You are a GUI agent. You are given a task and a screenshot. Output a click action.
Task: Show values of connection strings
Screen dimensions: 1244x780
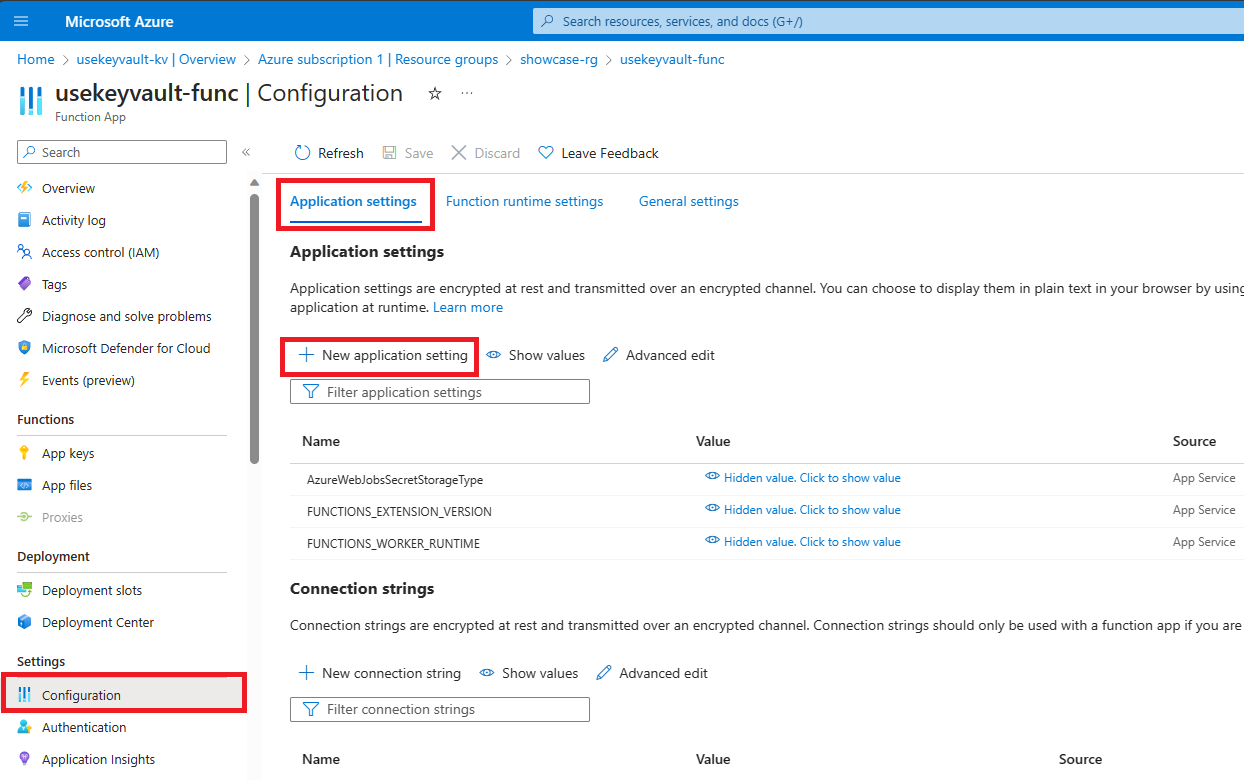(529, 673)
